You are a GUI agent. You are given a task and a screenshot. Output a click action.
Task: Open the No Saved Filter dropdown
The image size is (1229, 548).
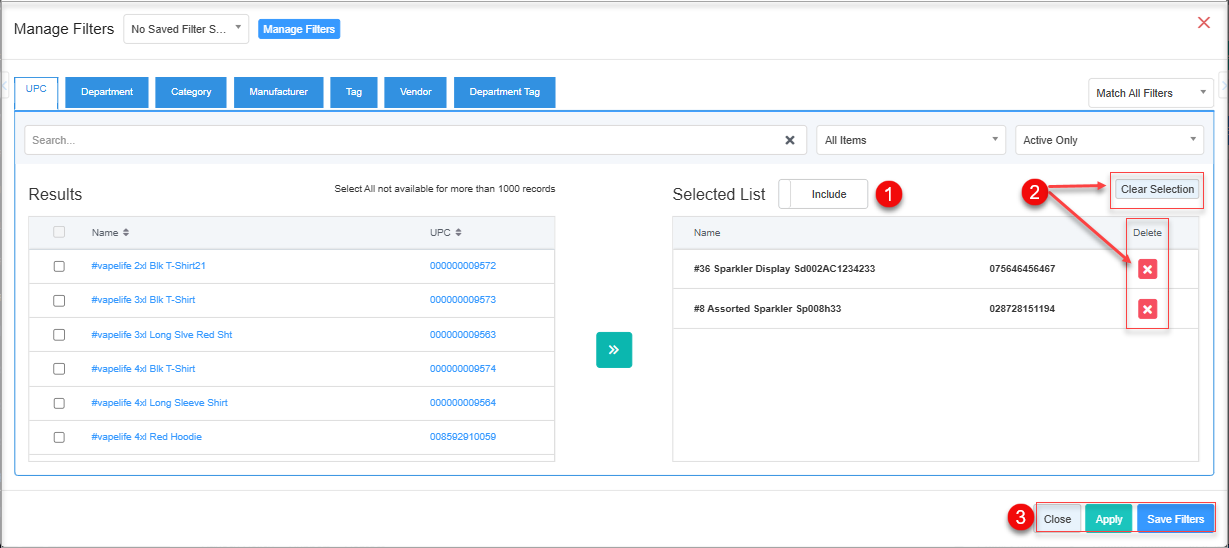[186, 29]
